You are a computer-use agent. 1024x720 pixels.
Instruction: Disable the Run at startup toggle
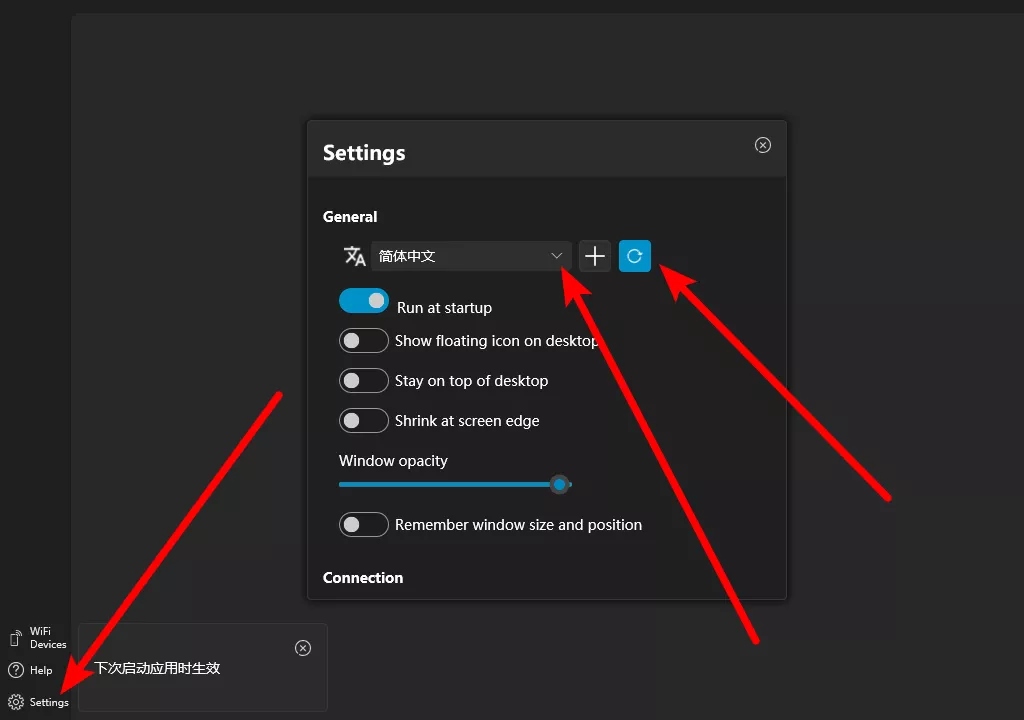[x=364, y=301]
